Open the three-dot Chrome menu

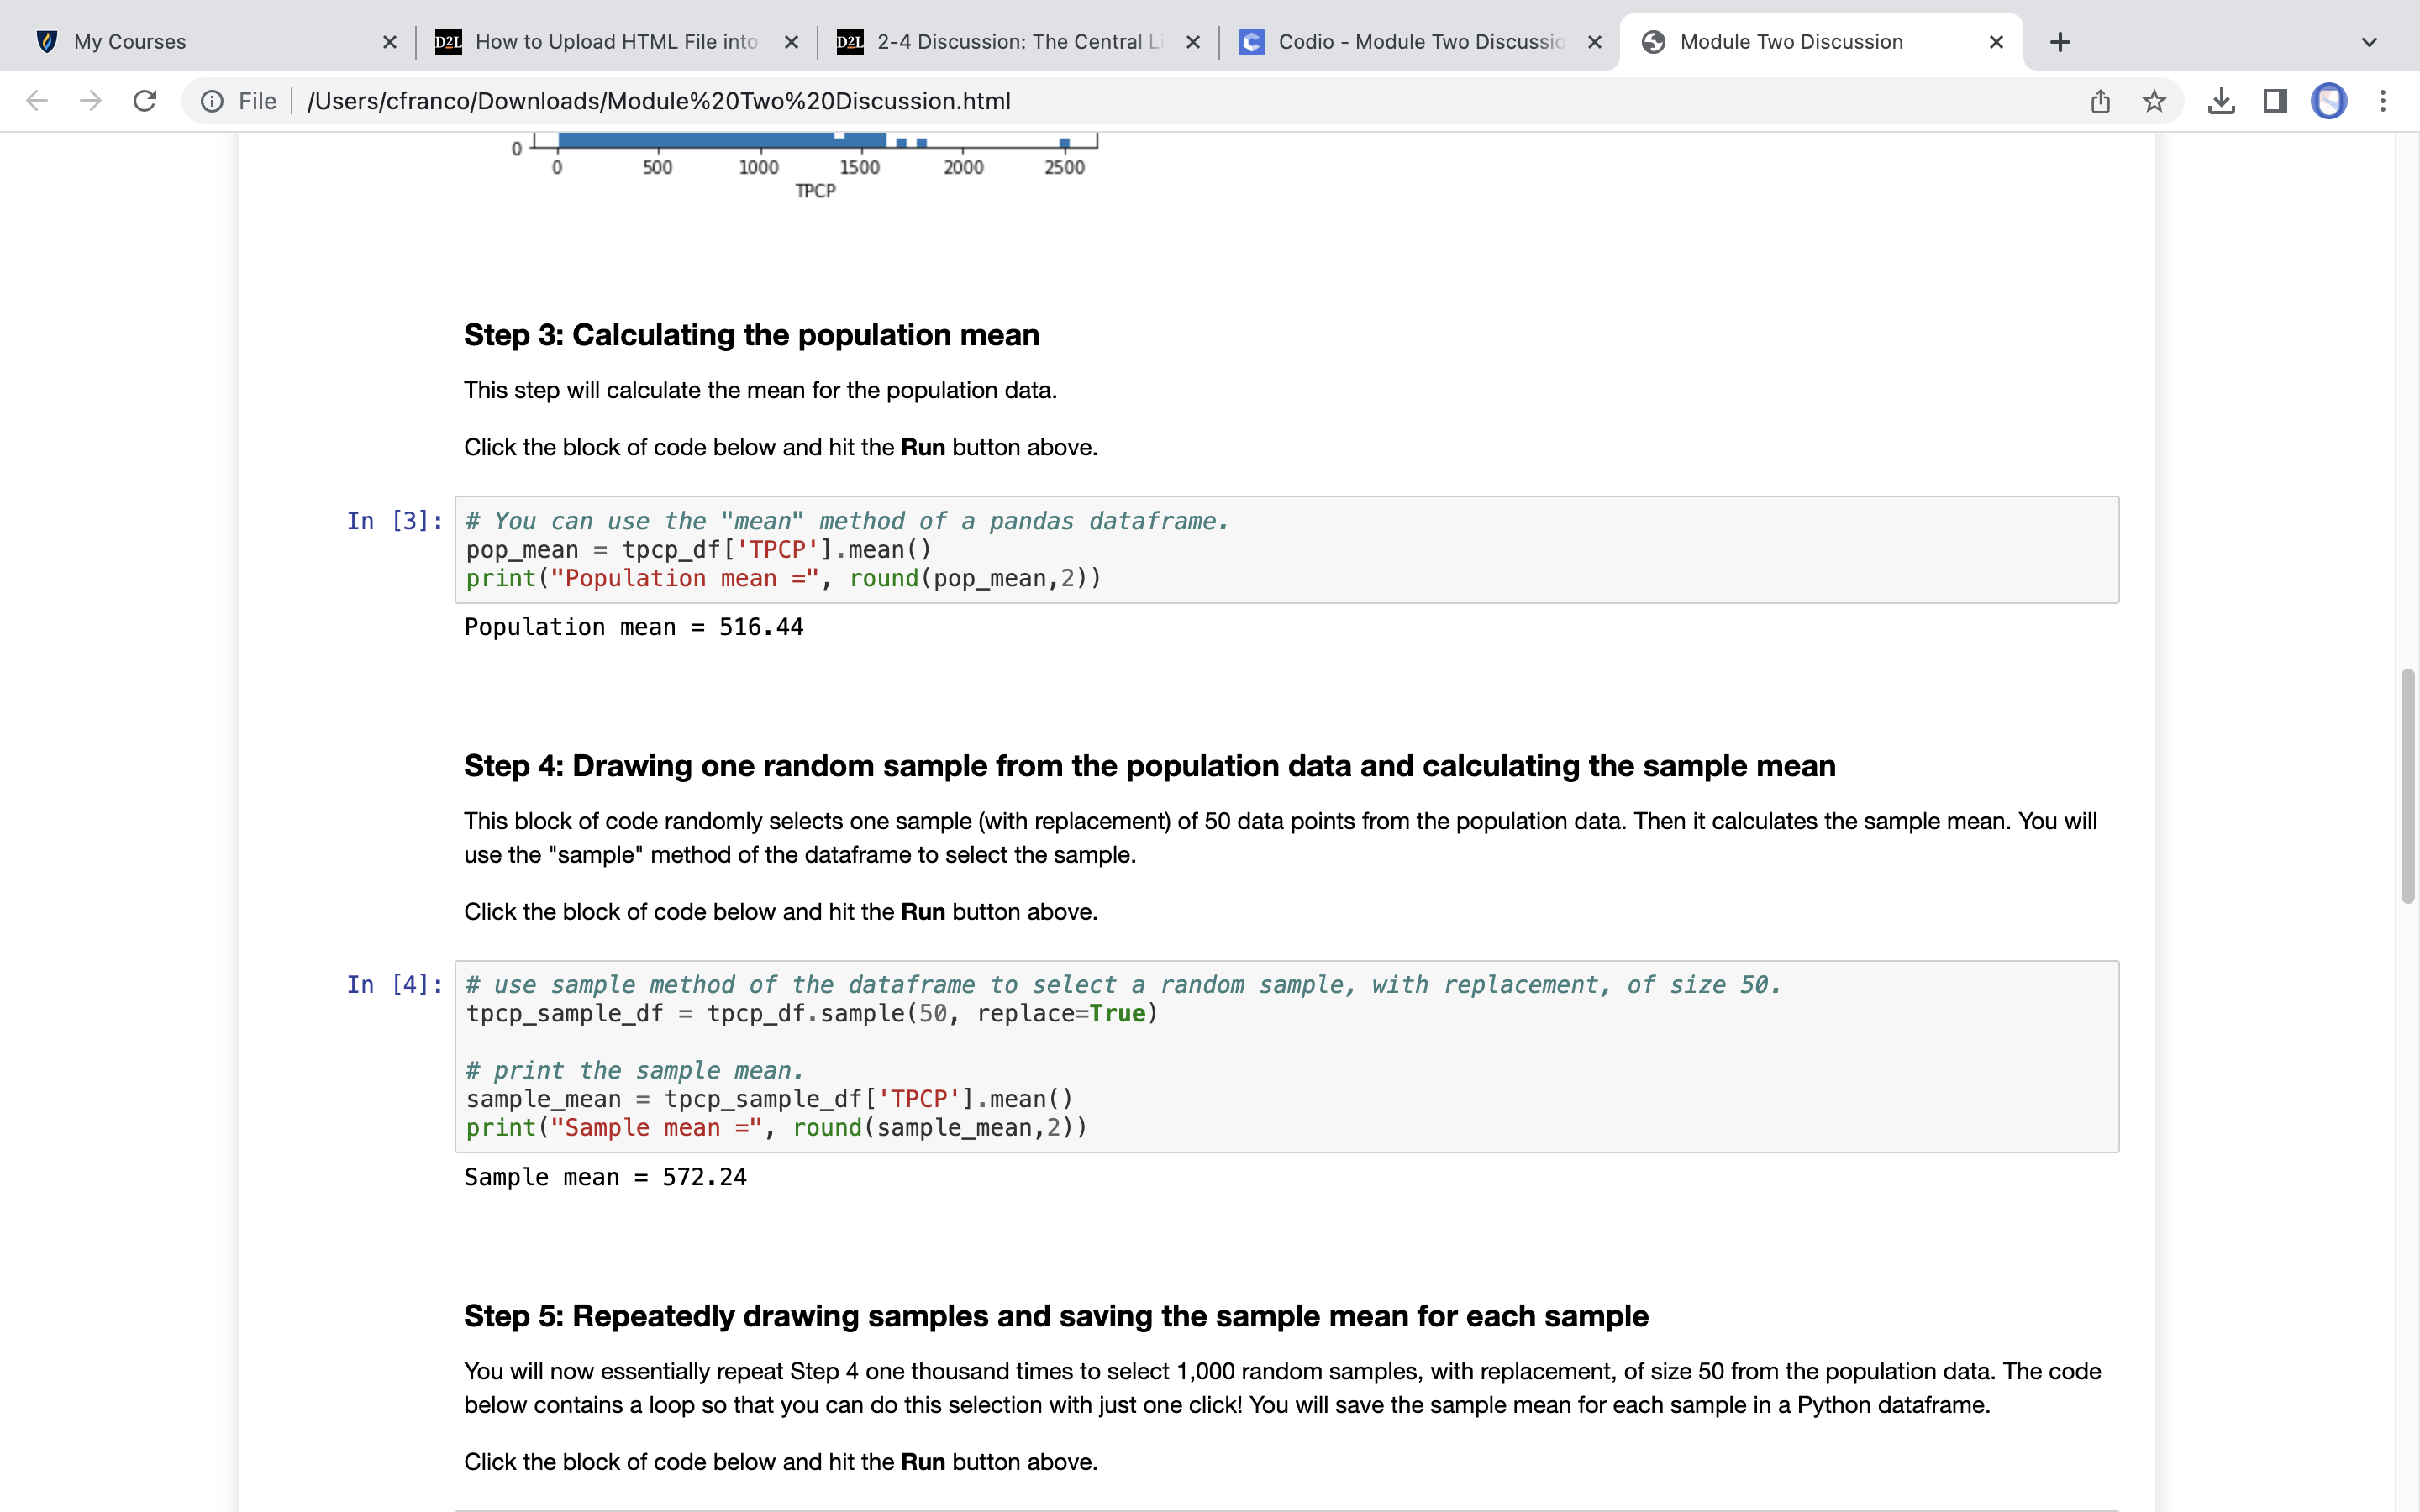(x=2384, y=100)
